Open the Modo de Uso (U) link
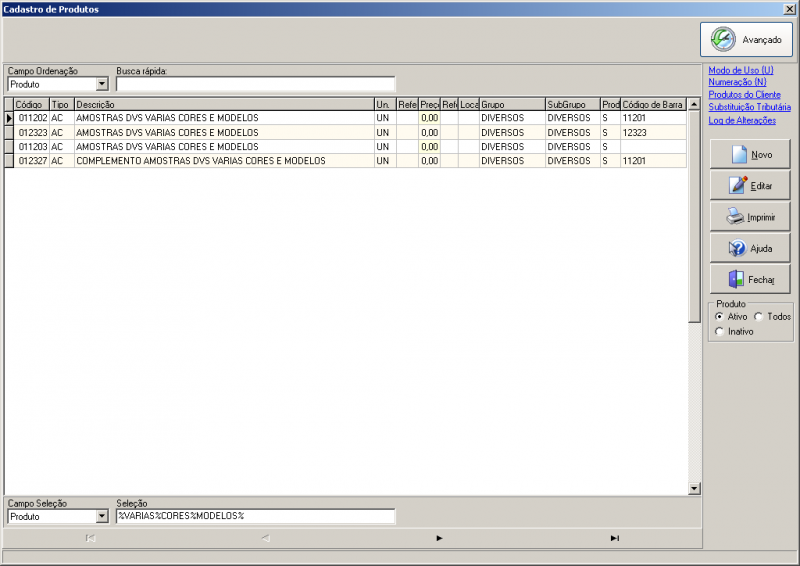800x566 pixels. coord(741,70)
